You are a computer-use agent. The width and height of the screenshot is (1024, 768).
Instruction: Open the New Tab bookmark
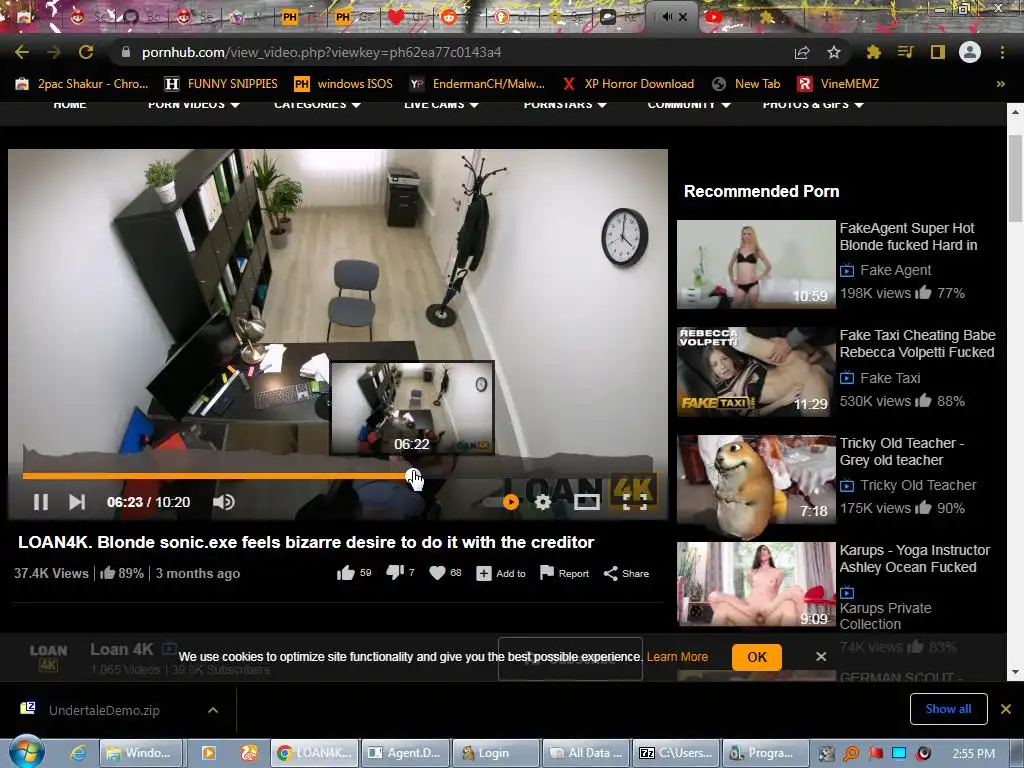coord(746,84)
